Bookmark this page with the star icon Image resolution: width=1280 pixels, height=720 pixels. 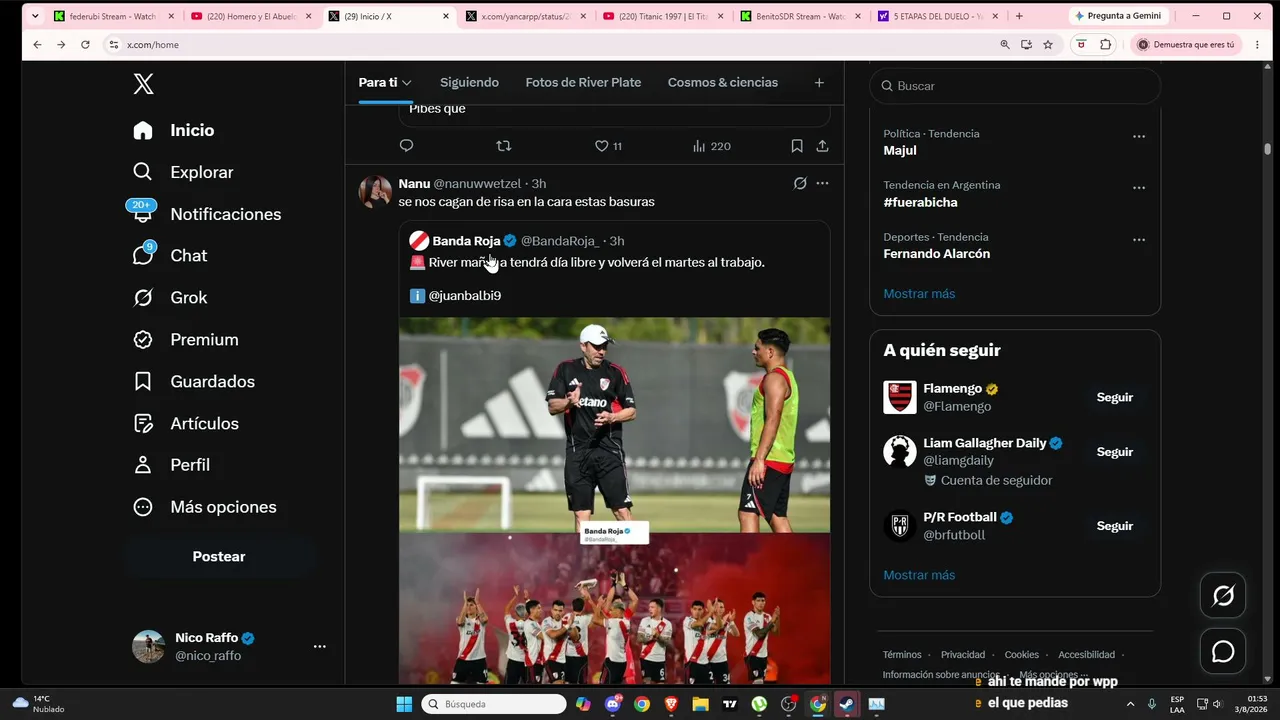tap(1048, 45)
